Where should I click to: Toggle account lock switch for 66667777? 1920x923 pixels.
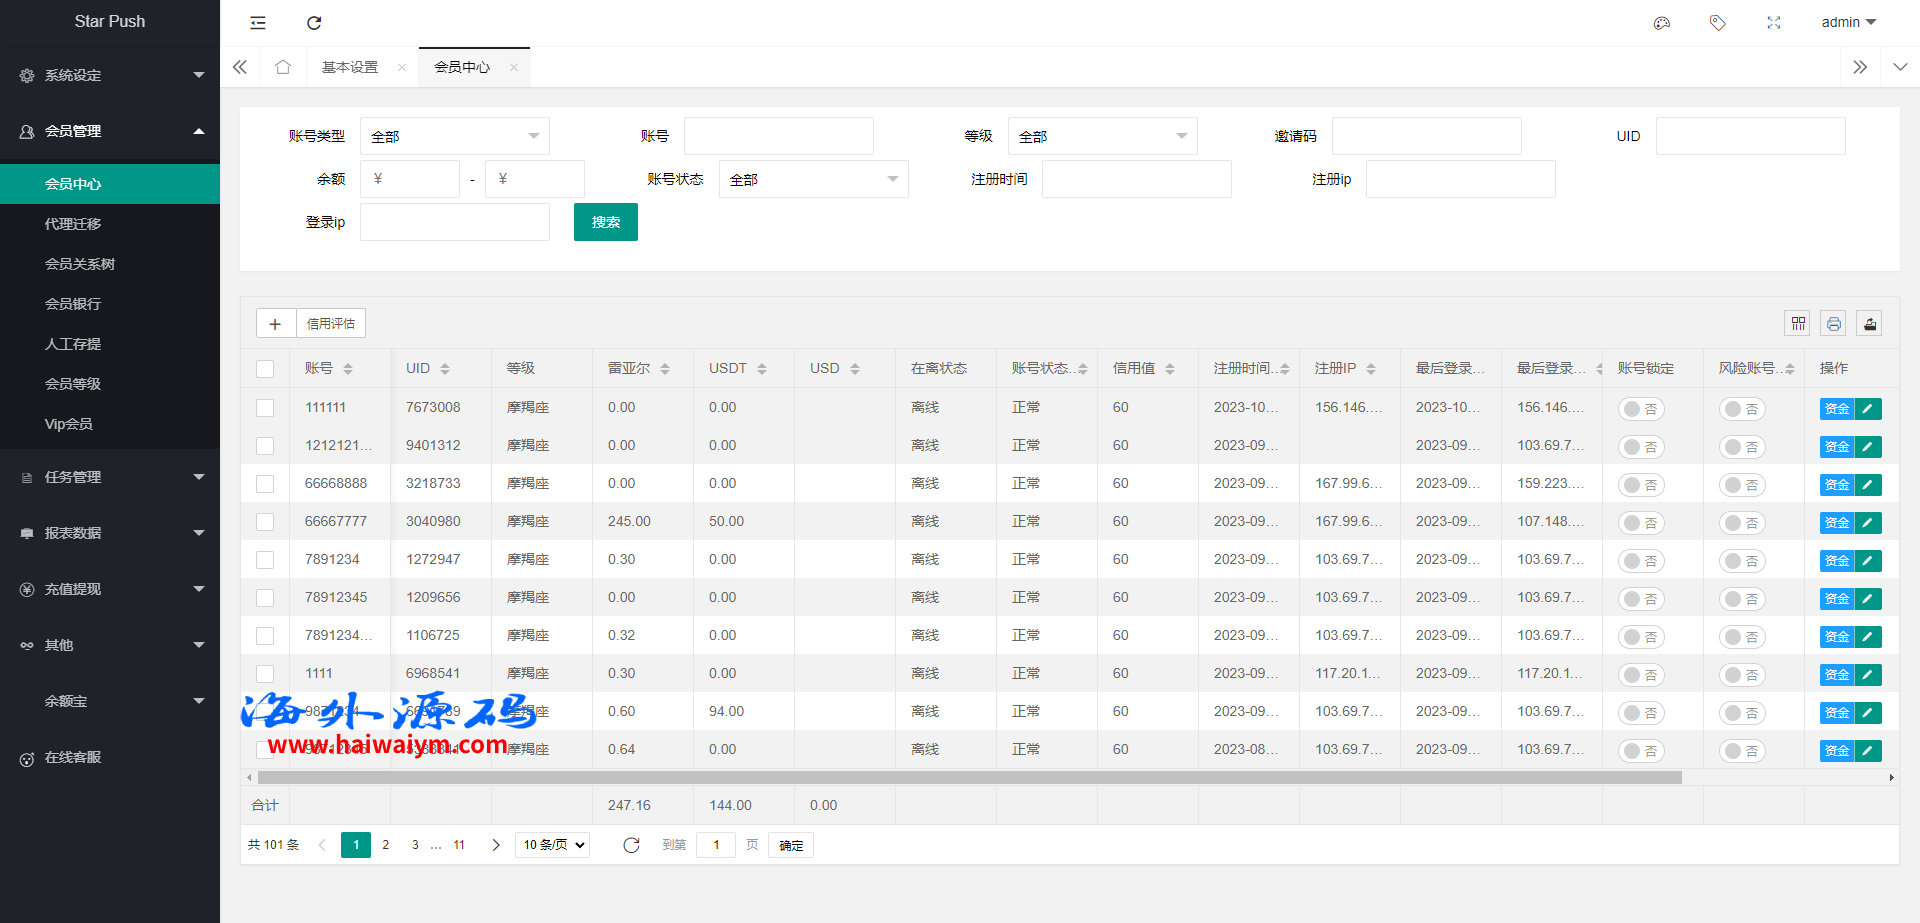tap(1640, 523)
